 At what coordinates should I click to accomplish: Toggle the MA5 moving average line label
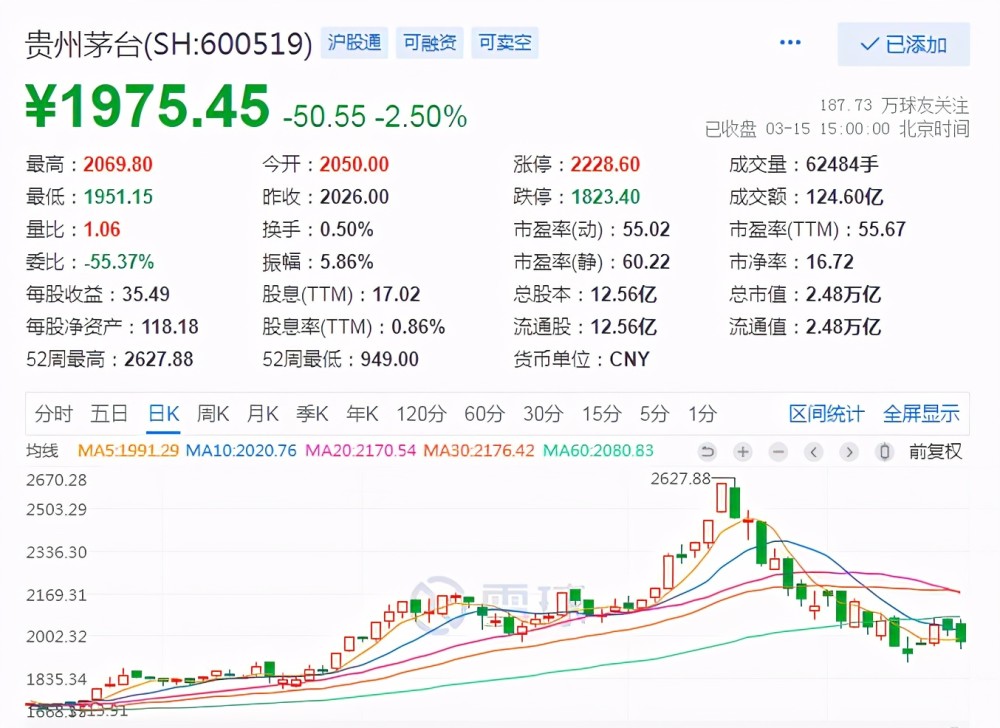point(128,451)
